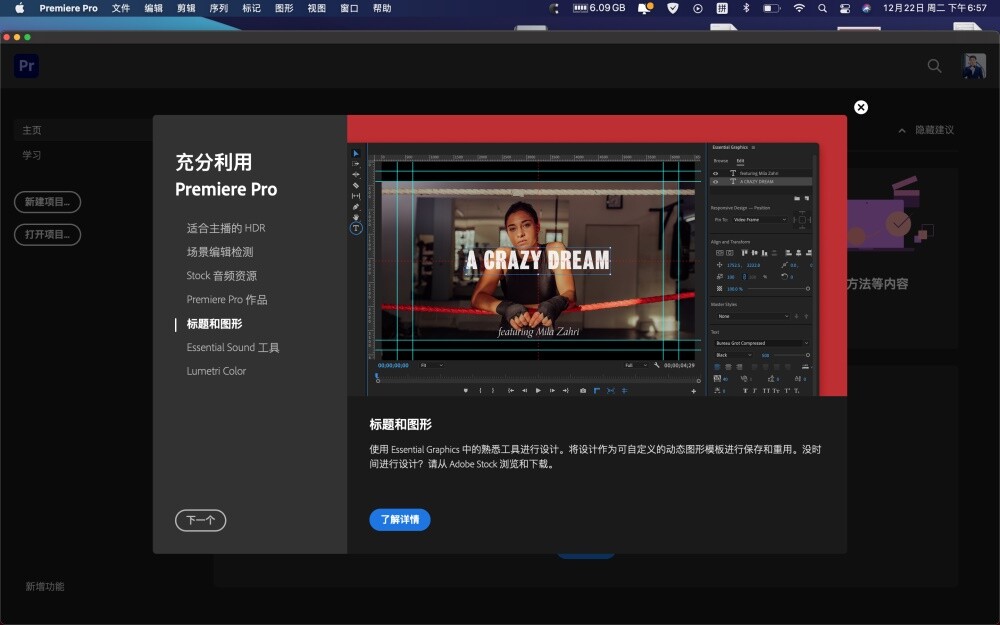
Task: Click the blue 了解详情 button
Action: 400,519
